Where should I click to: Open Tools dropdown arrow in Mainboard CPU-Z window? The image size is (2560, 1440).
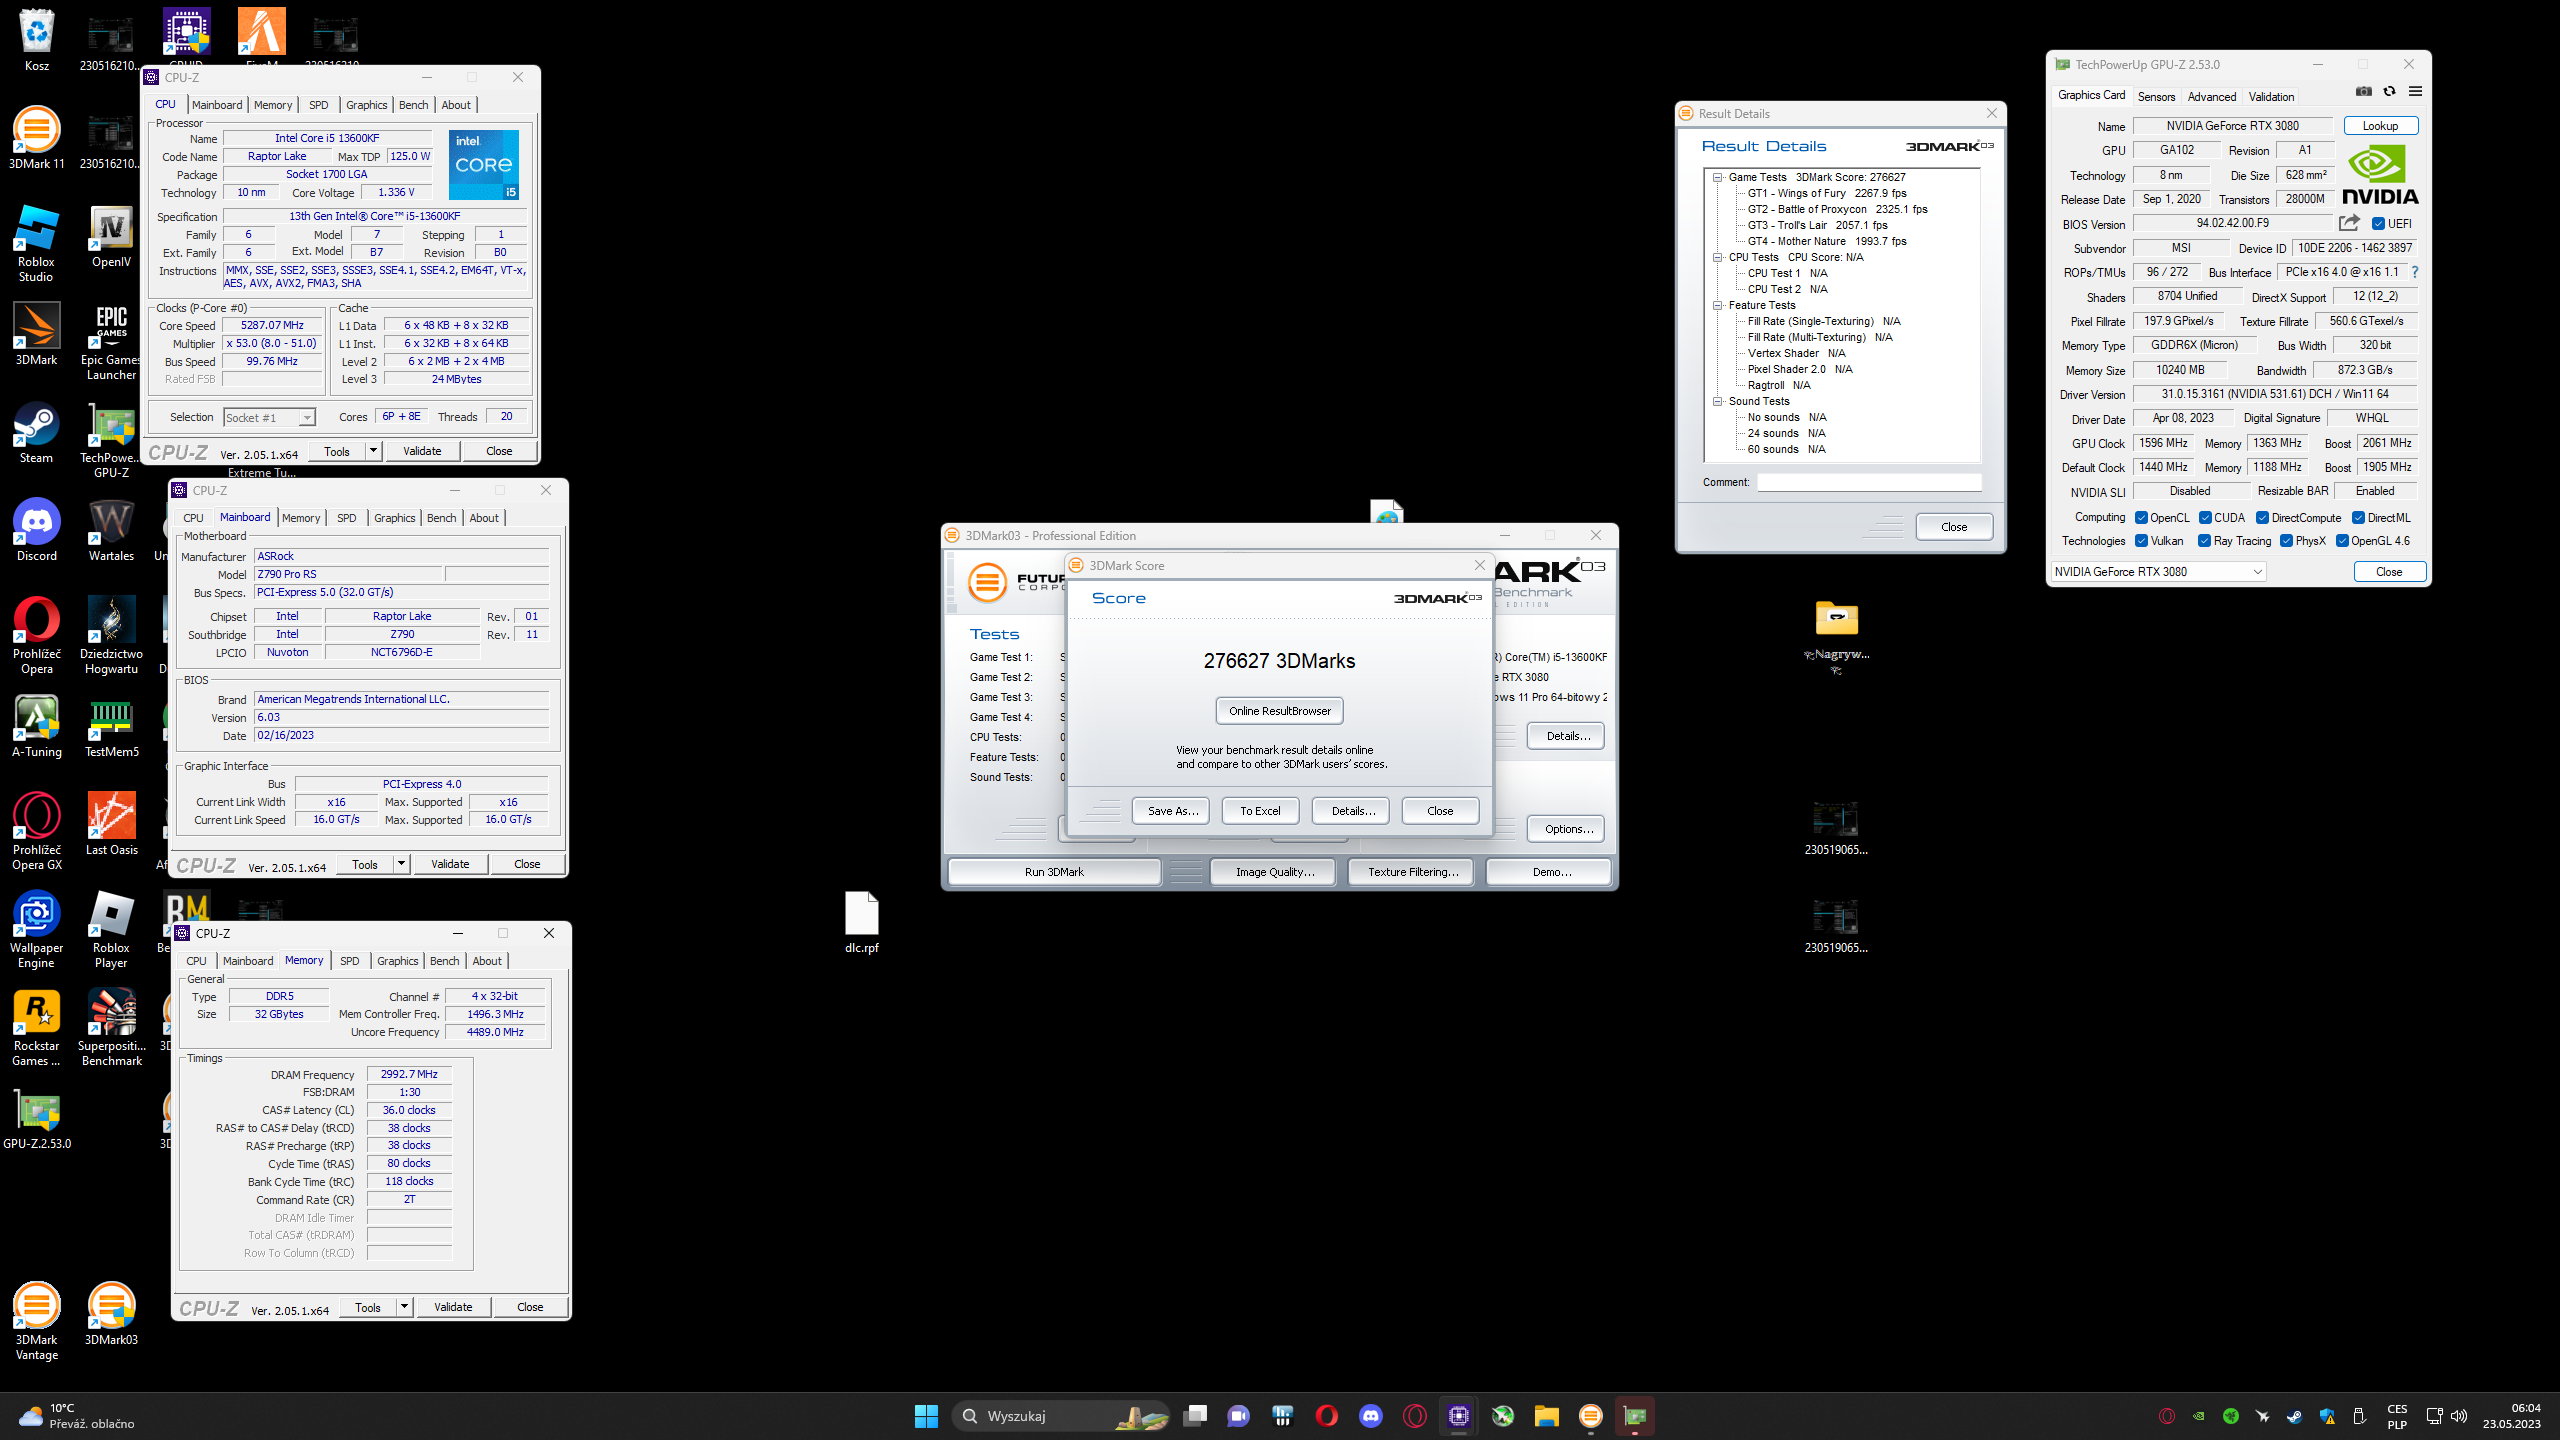coord(401,864)
